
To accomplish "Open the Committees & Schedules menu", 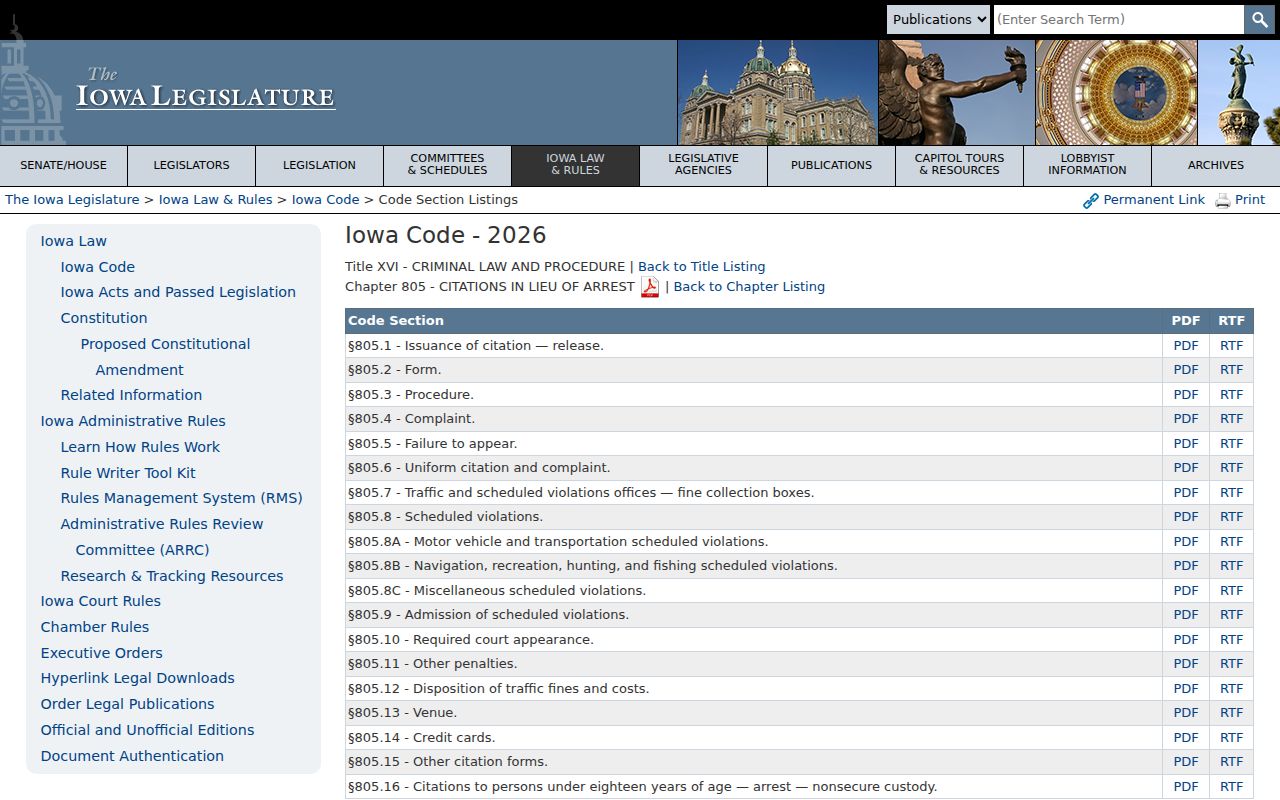I will coord(448,166).
